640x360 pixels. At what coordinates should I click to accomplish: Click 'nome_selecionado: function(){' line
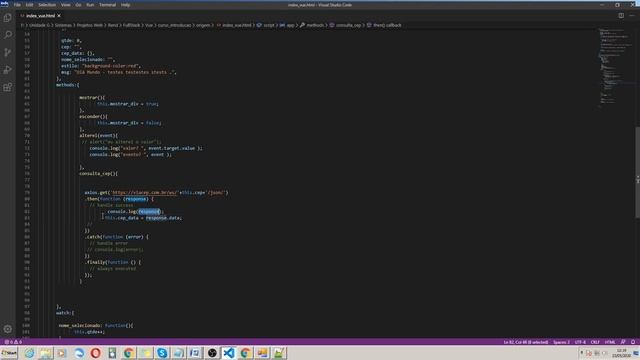tap(96, 325)
